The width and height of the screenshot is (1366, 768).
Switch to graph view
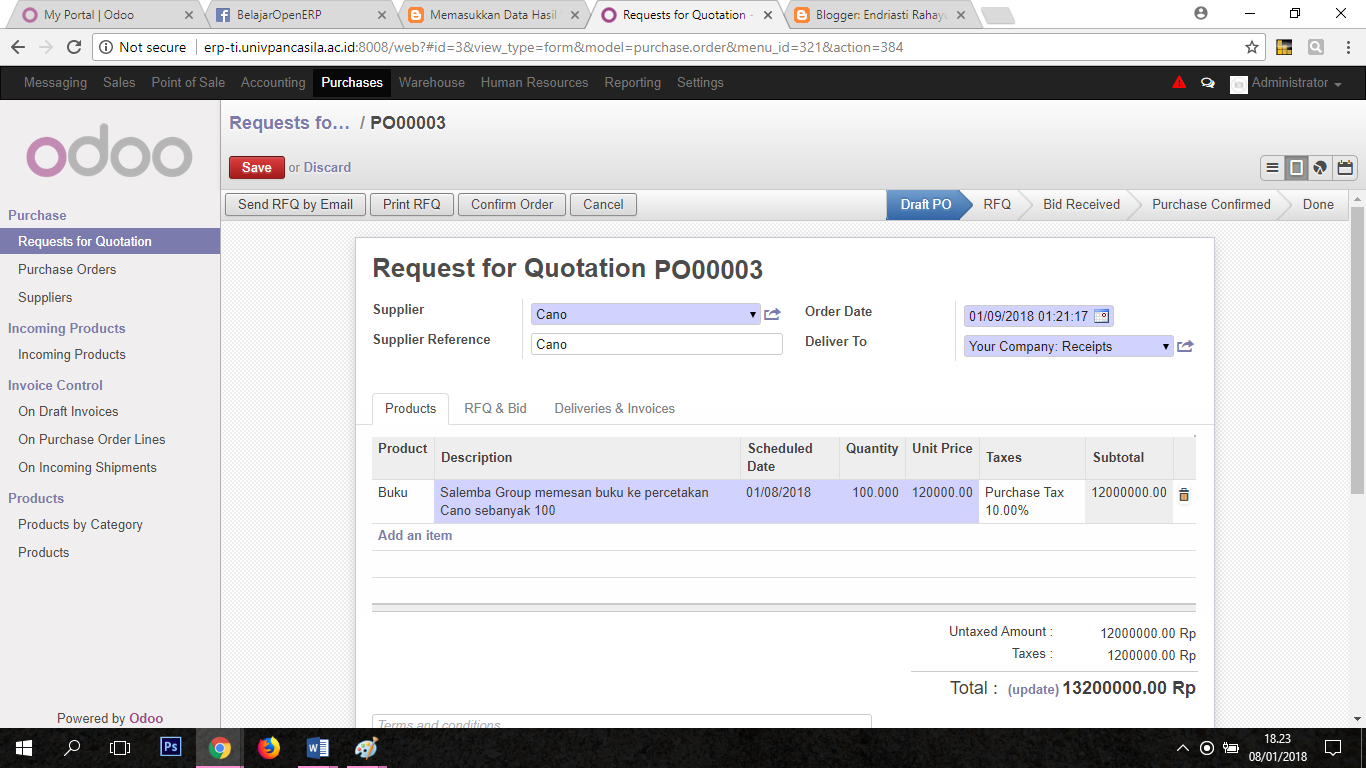click(1320, 168)
